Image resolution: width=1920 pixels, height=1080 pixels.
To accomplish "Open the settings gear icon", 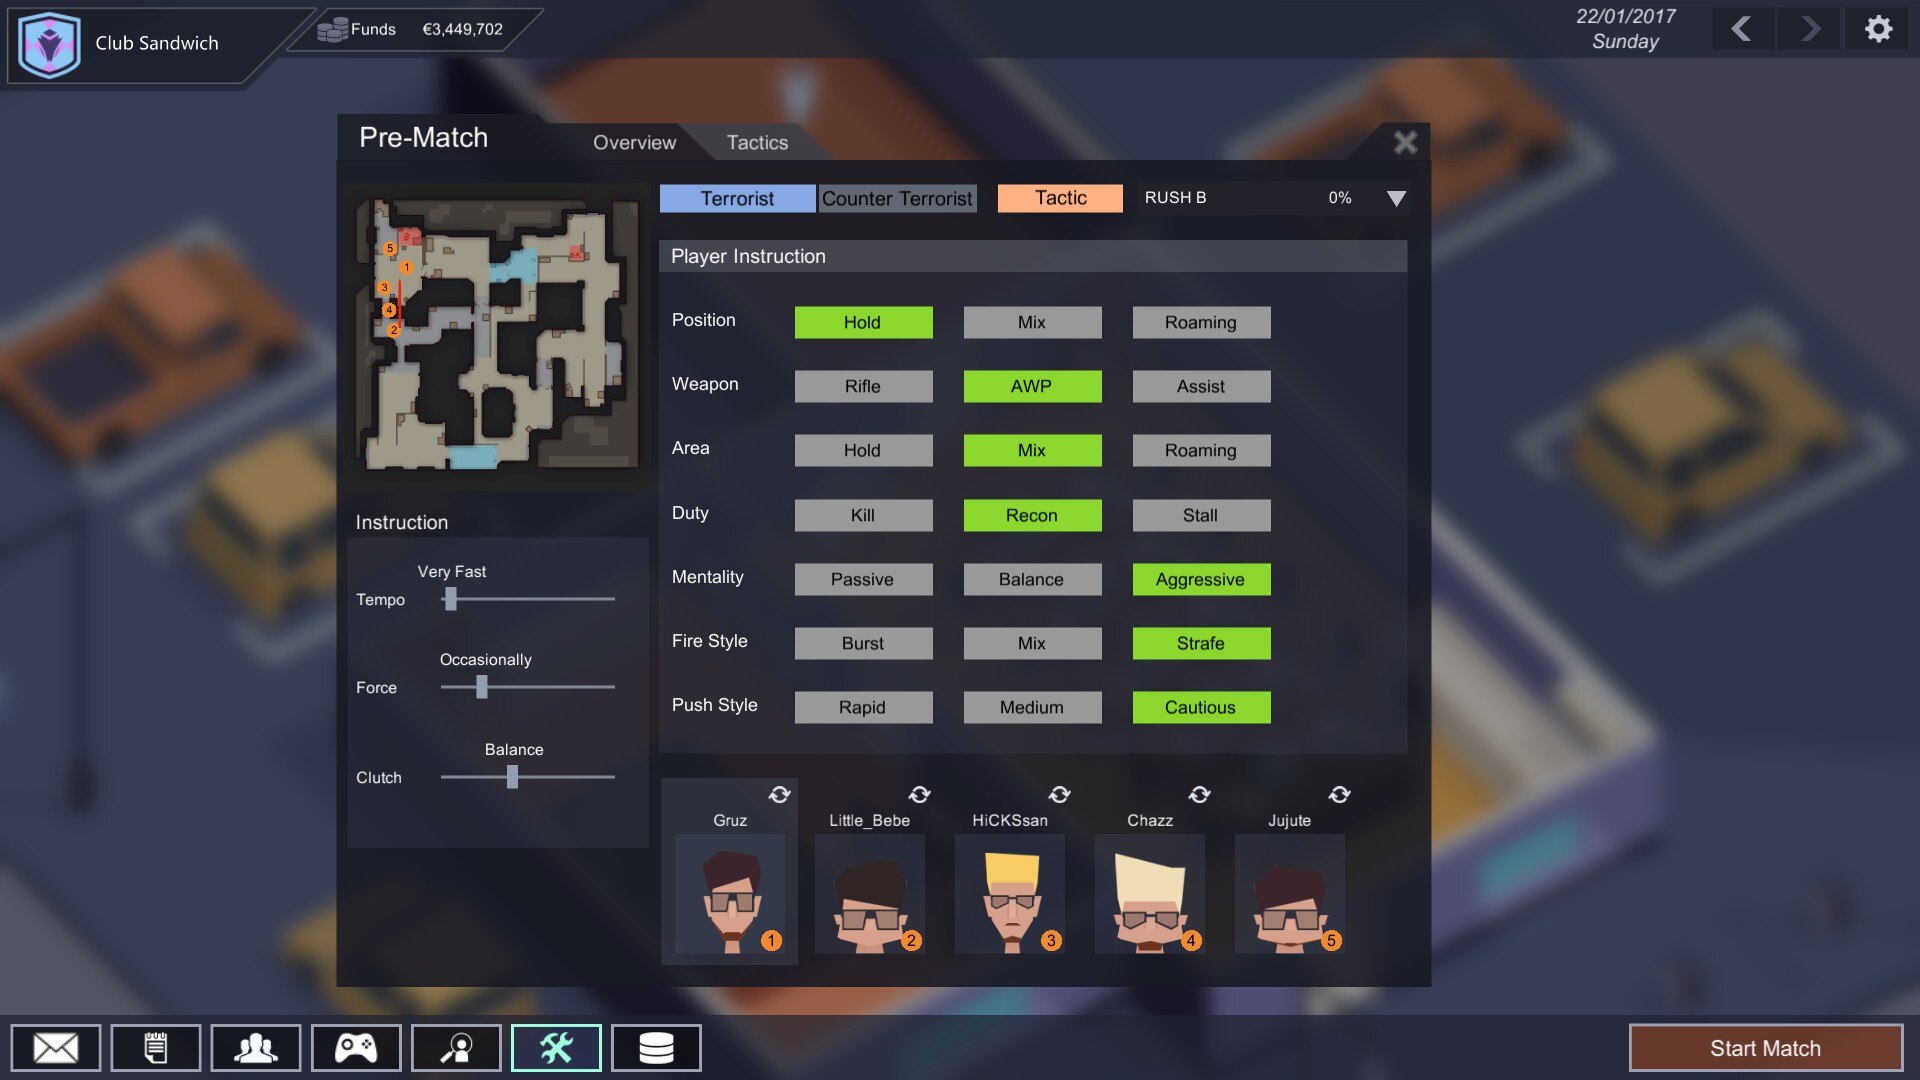I will click(1878, 29).
